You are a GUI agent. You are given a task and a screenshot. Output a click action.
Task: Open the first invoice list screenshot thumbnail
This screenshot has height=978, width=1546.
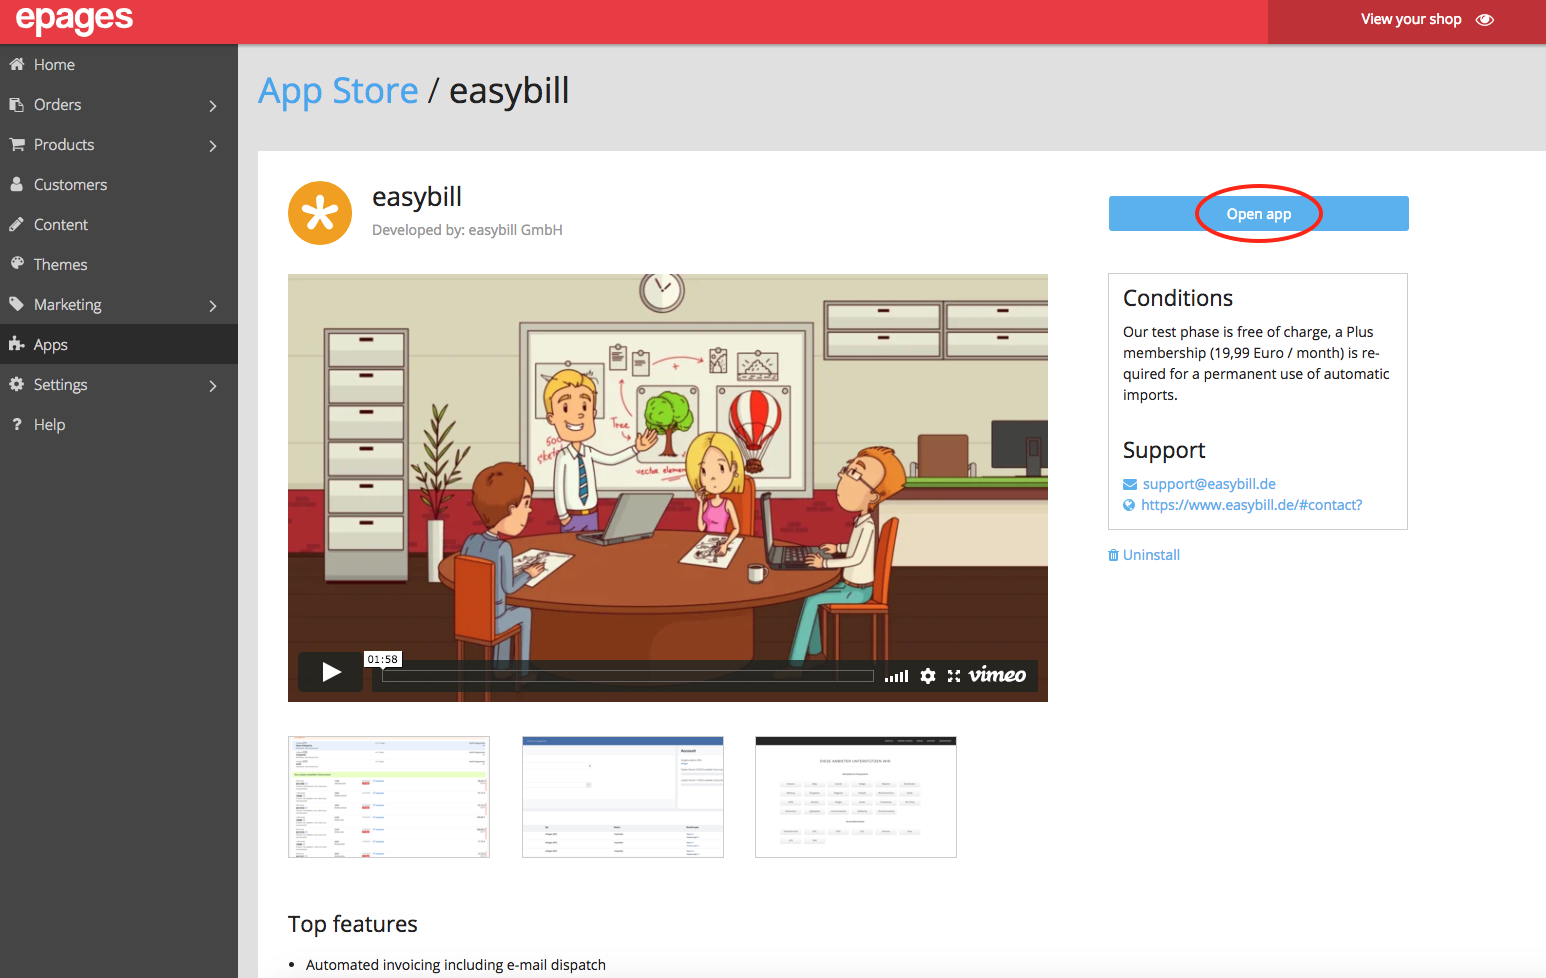coord(389,797)
